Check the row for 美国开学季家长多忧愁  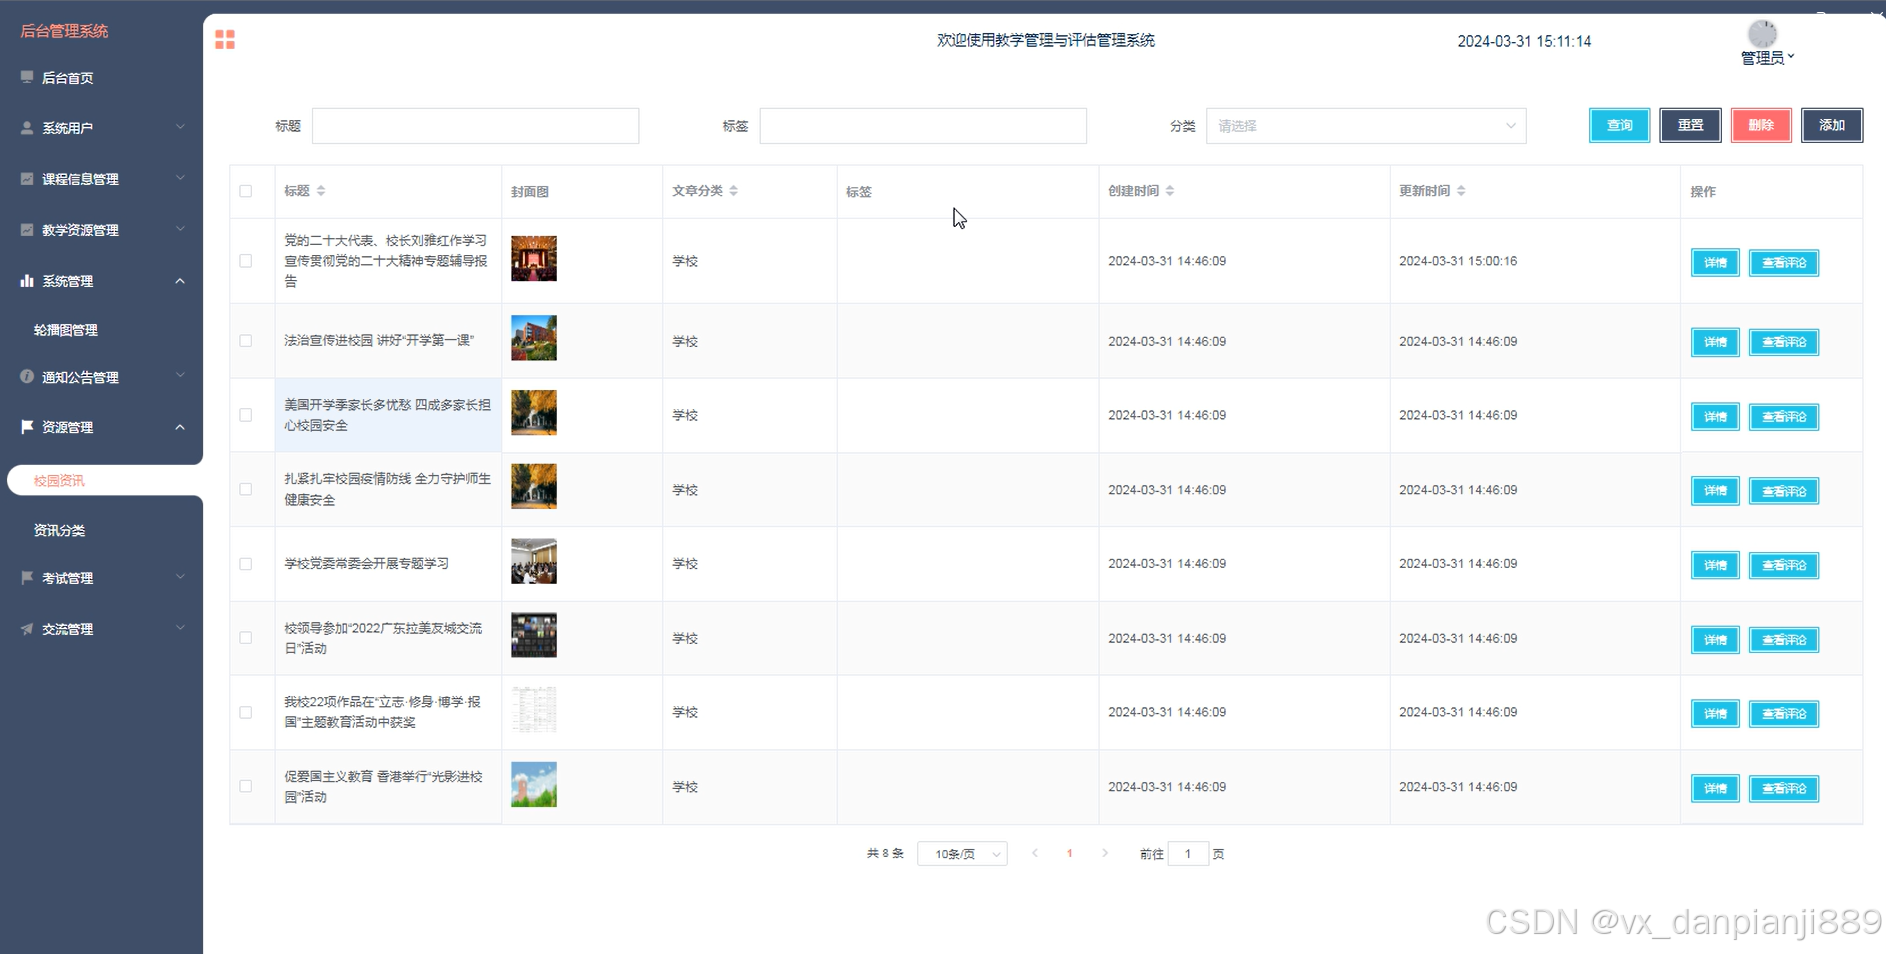(x=246, y=415)
